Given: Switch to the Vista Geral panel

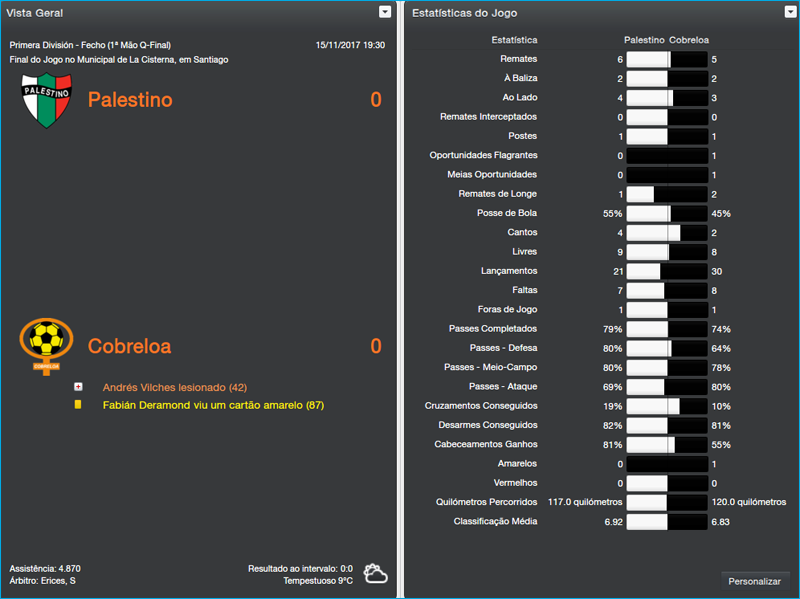Looking at the screenshot, I should coord(34,12).
